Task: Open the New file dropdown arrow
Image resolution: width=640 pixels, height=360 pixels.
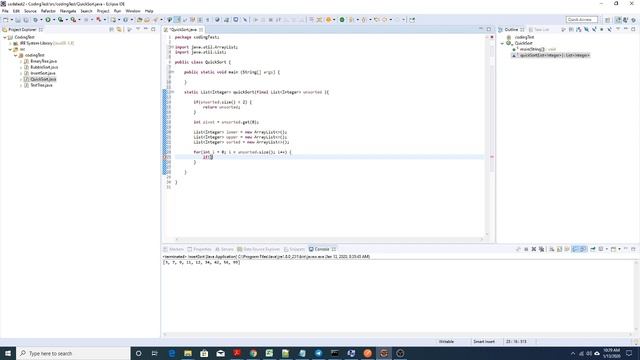Action: [11, 20]
